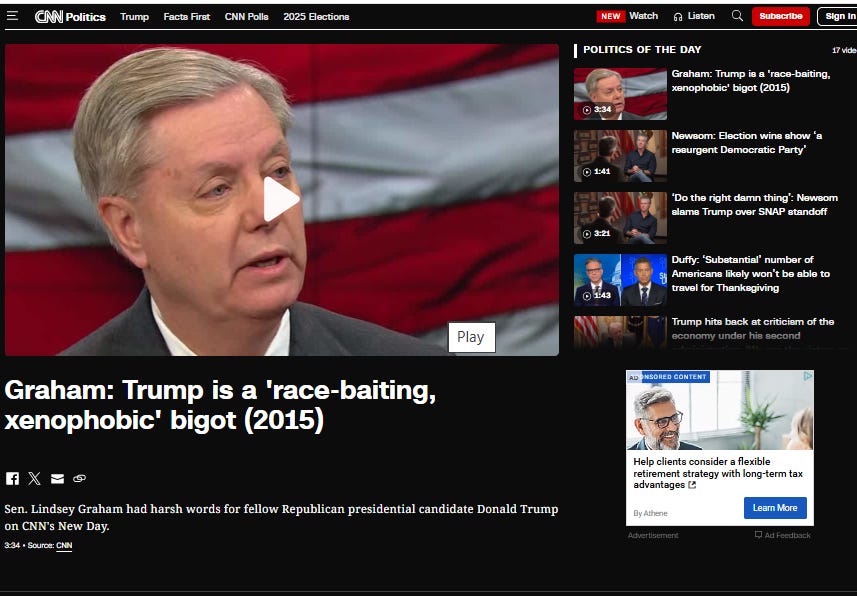The height and width of the screenshot is (596, 857).
Task: Open 'Newsom: Election wins show' headline
Action: coord(747,142)
